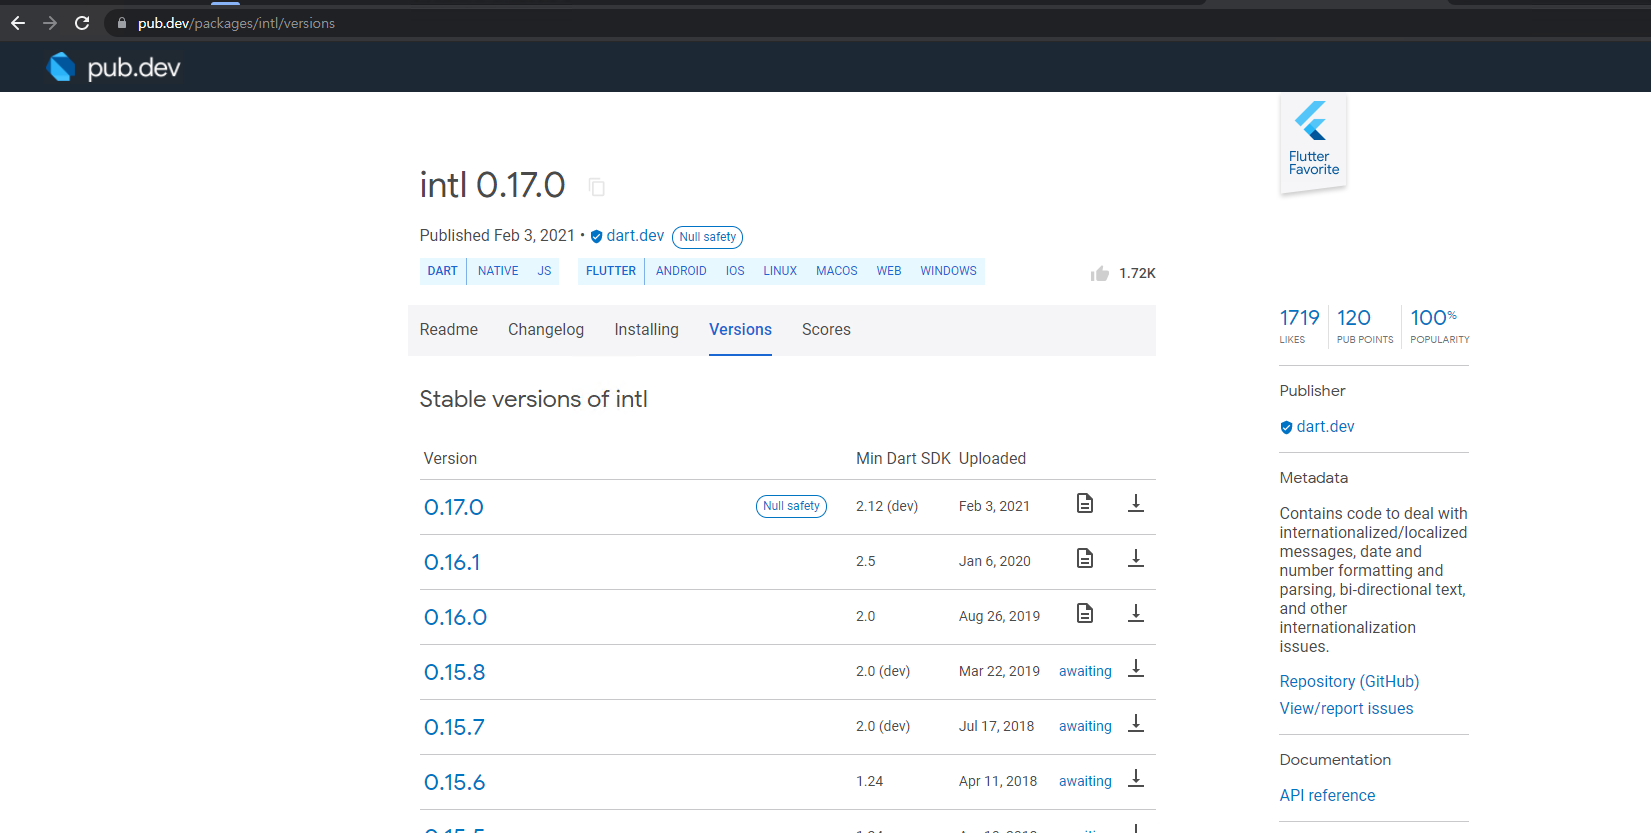Screen dimensions: 1651x833
Task: Click the 1719 likes score
Action: tap(1299, 325)
